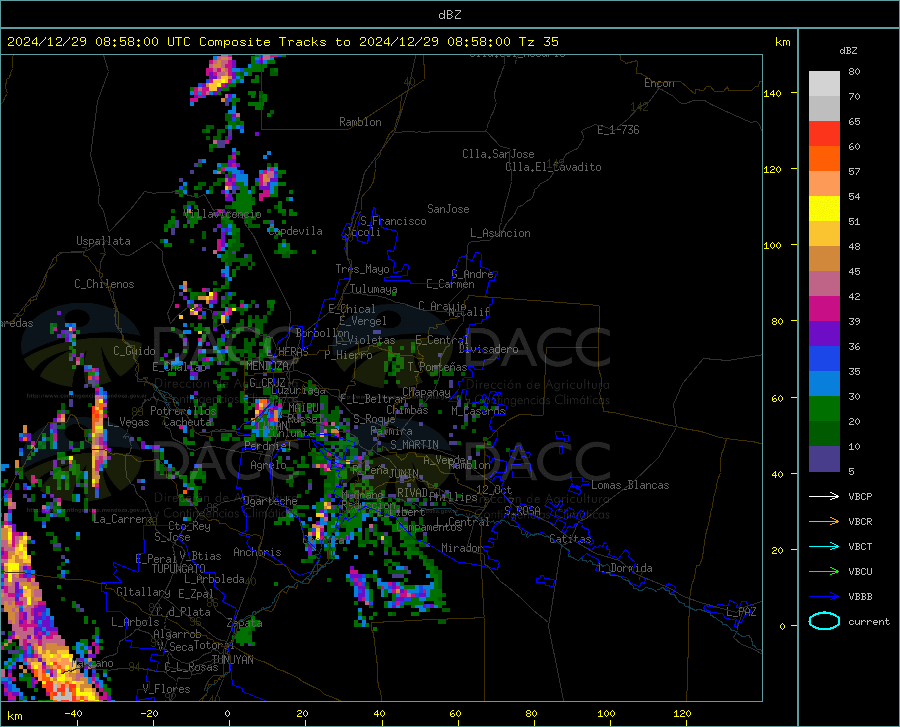Click the 'VBCU' legend label
The image size is (900, 727).
click(x=860, y=572)
